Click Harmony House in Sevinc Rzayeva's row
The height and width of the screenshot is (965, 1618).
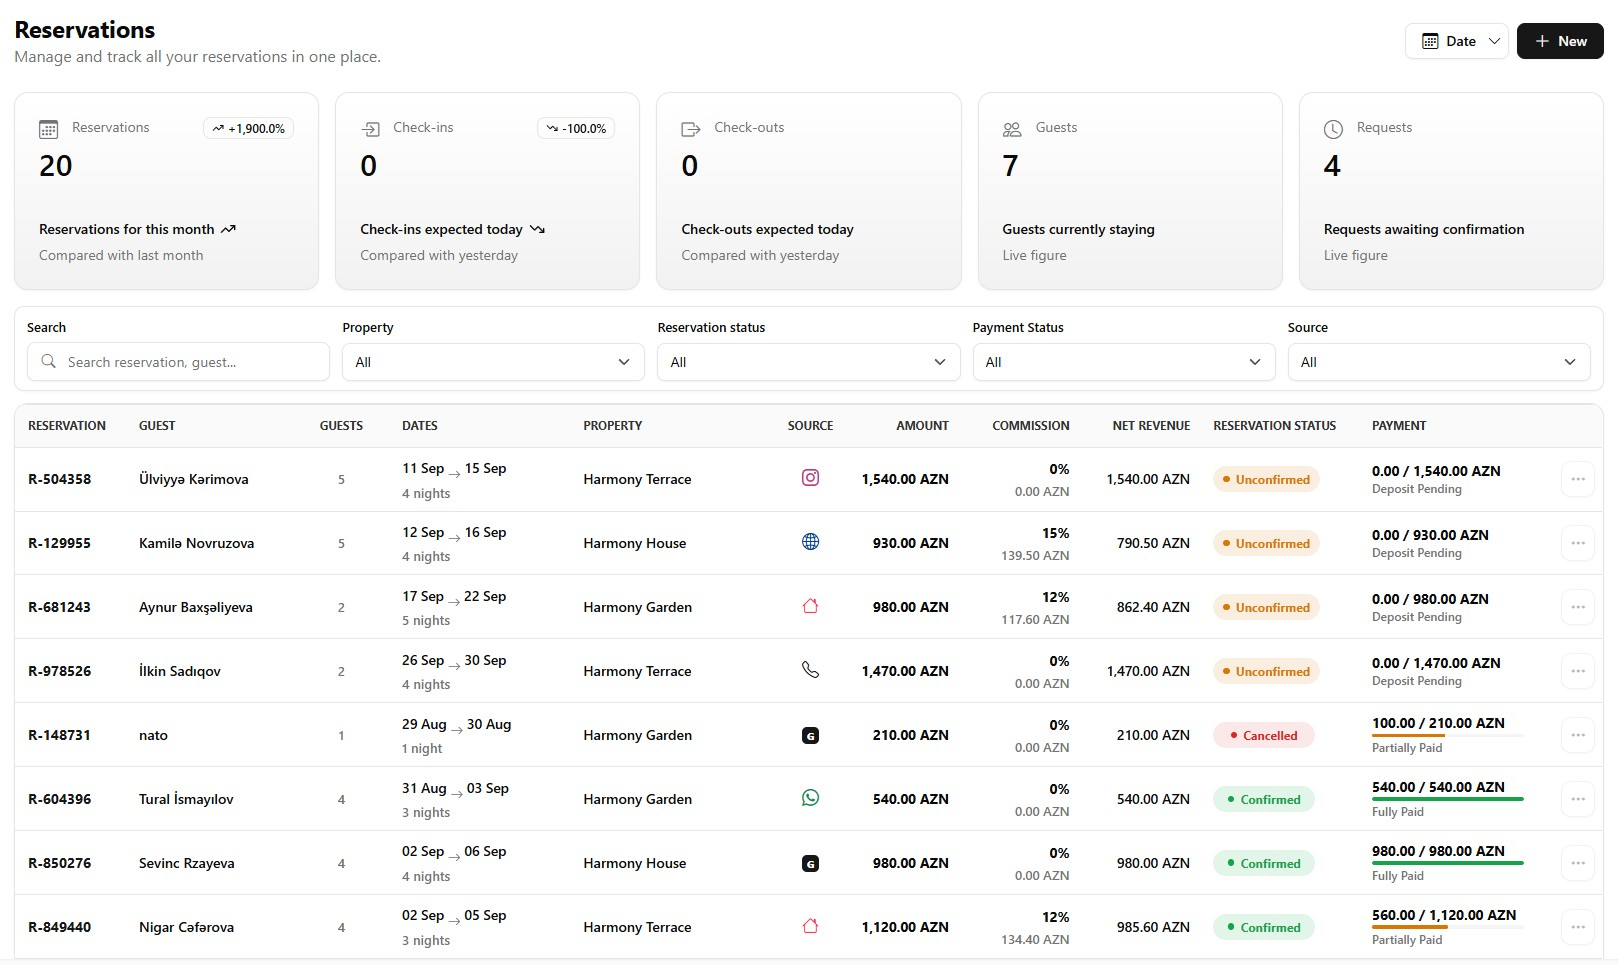pos(634,863)
